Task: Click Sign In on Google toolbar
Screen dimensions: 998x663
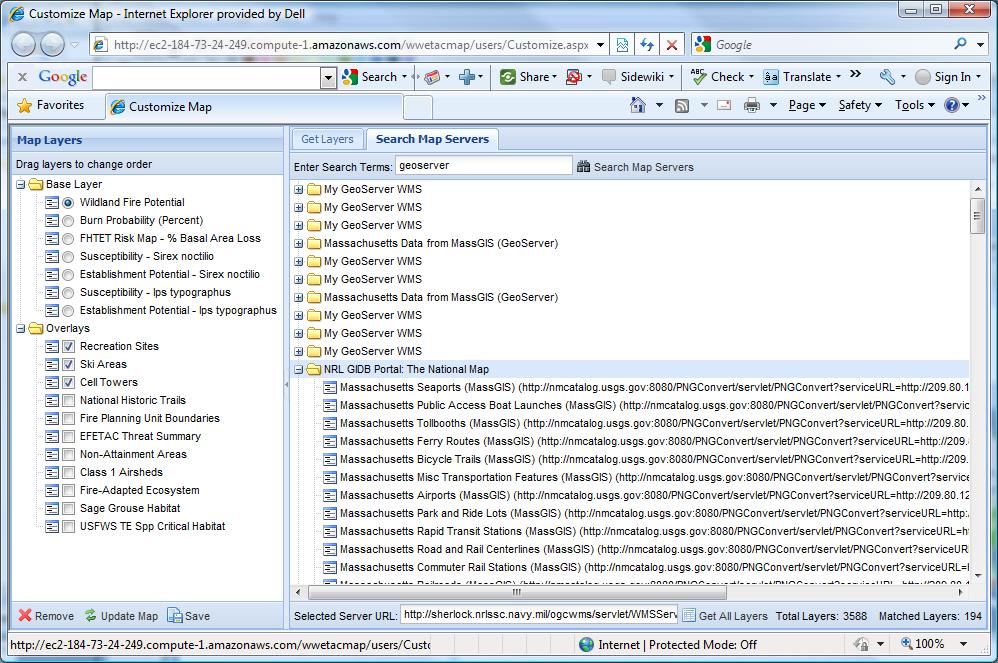Action: 948,77
